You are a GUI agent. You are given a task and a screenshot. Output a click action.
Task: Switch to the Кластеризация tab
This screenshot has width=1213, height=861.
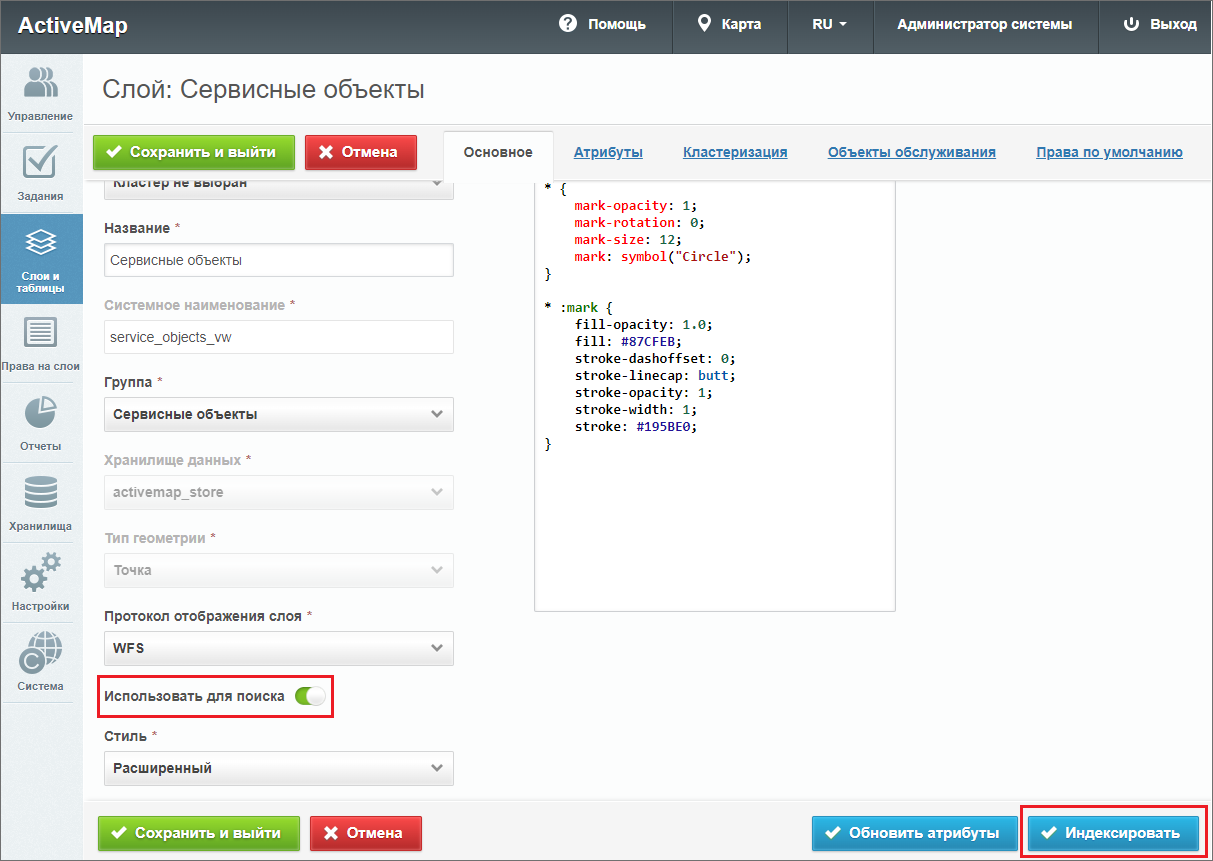click(x=735, y=152)
